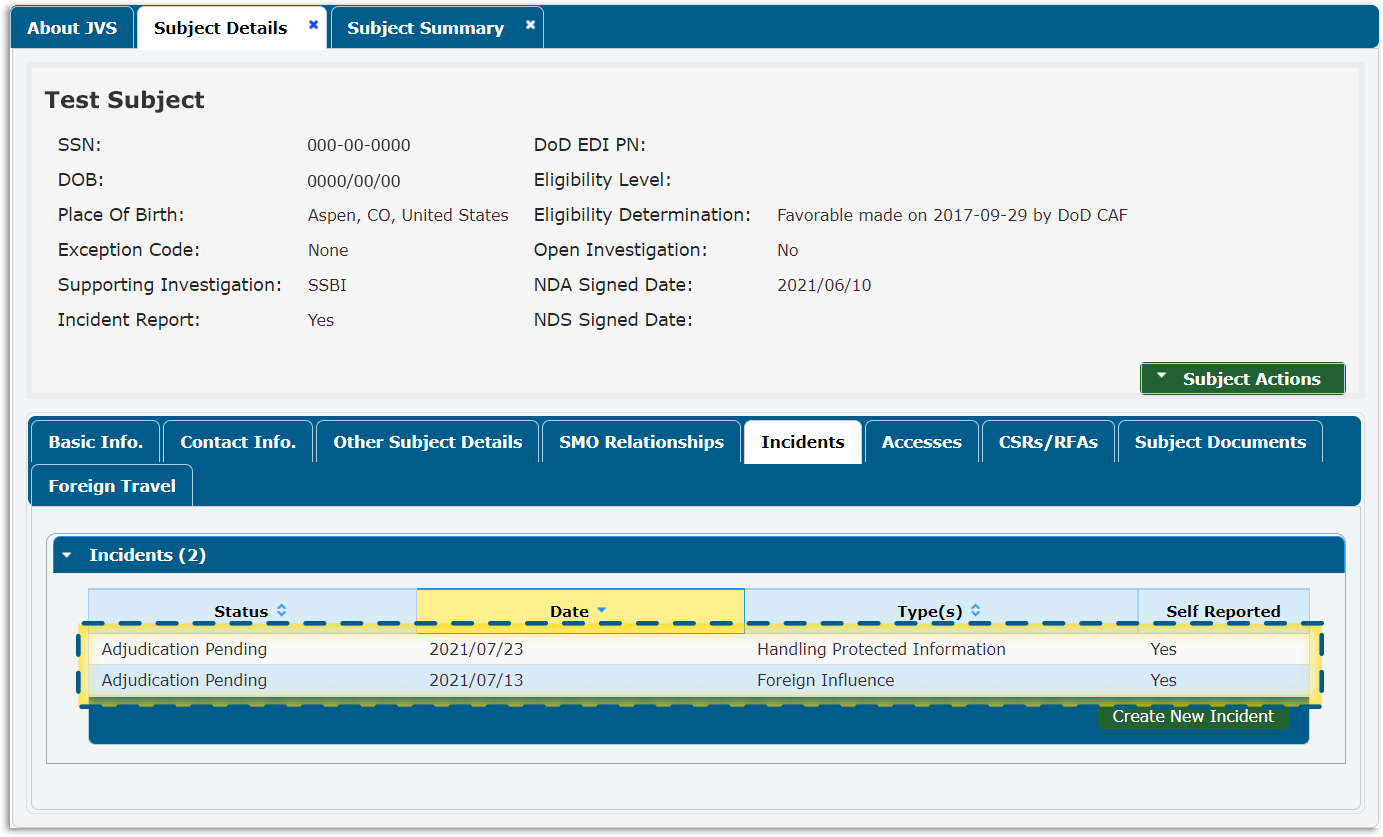The image size is (1383, 837).
Task: Click Incident Report value Yes
Action: coord(321,320)
